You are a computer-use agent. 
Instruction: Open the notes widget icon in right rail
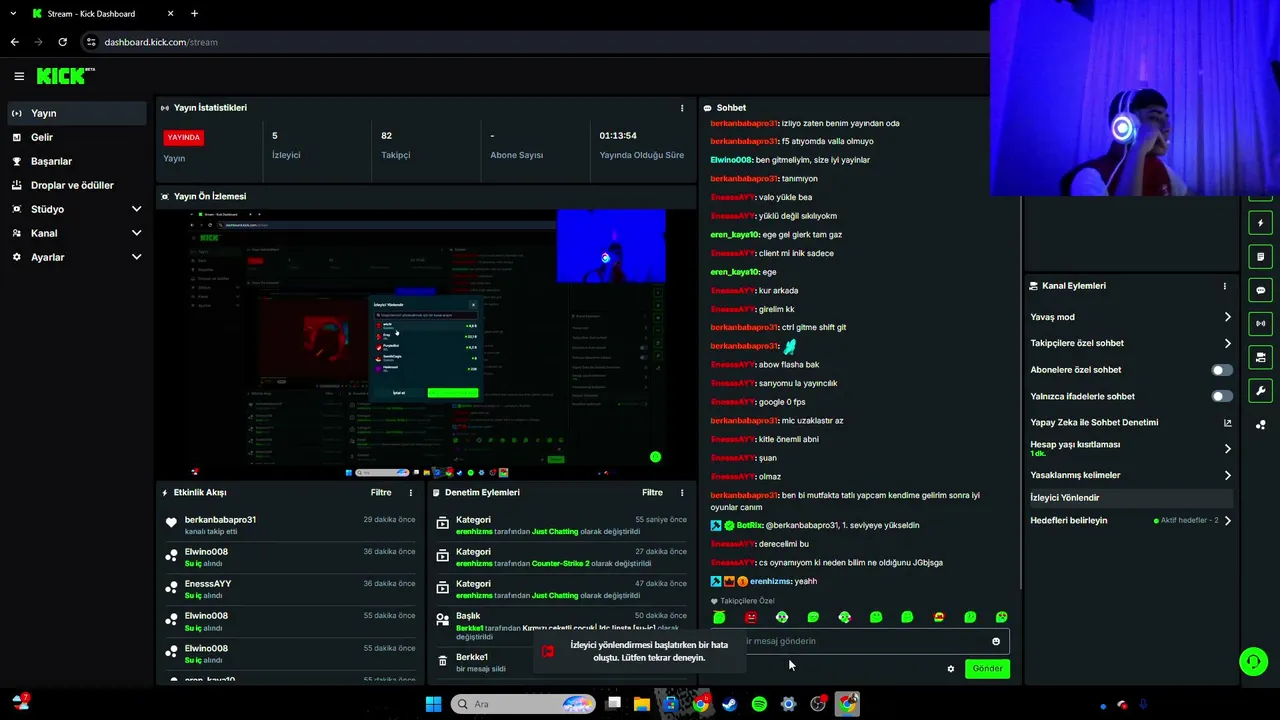(1260, 256)
